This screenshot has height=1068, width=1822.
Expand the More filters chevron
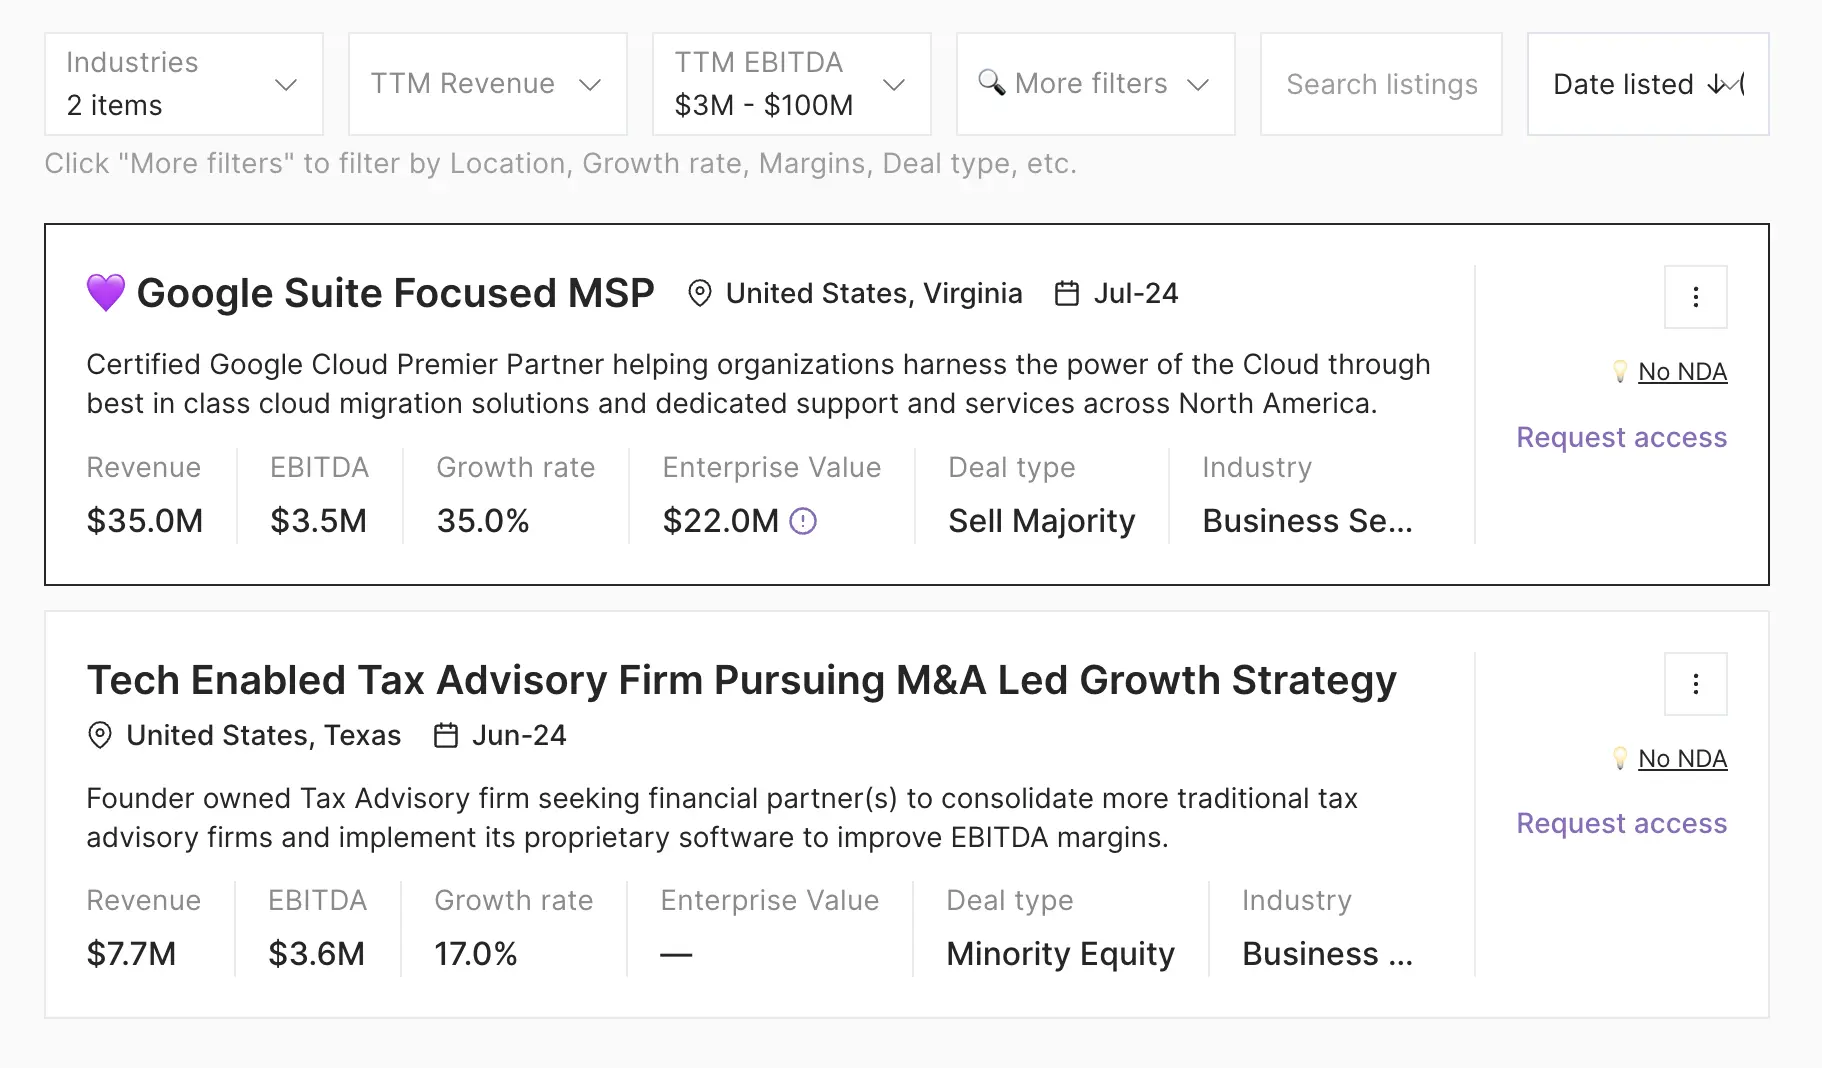click(x=1198, y=85)
